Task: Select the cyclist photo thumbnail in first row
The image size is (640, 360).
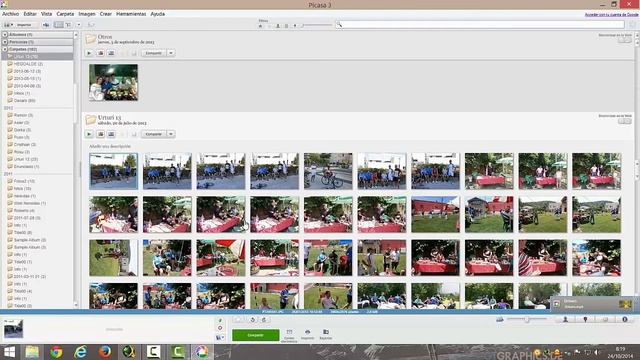Action: (x=328, y=171)
